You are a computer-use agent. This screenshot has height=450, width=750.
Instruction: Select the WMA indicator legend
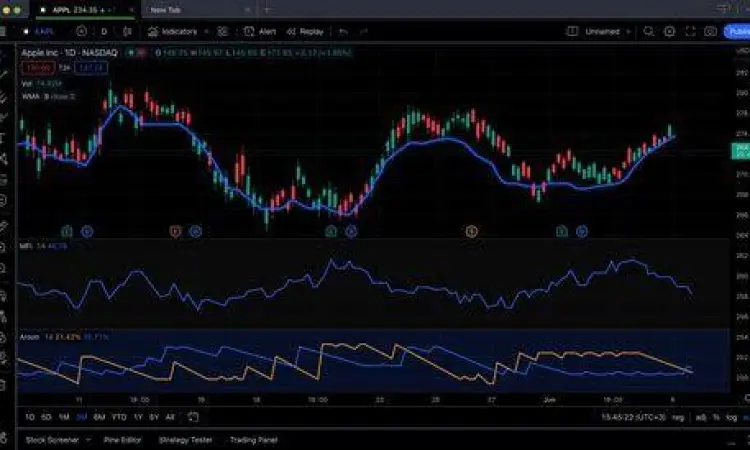48,96
